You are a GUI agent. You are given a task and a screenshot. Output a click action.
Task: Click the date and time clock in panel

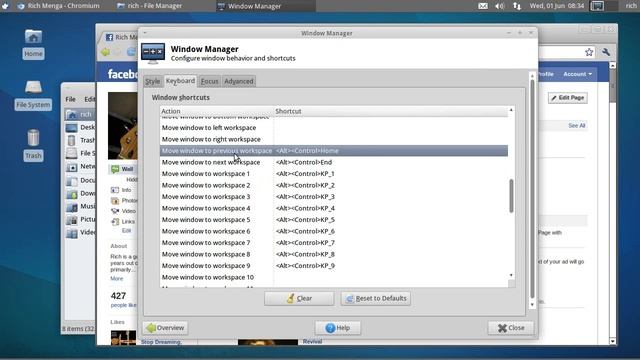pos(556,6)
